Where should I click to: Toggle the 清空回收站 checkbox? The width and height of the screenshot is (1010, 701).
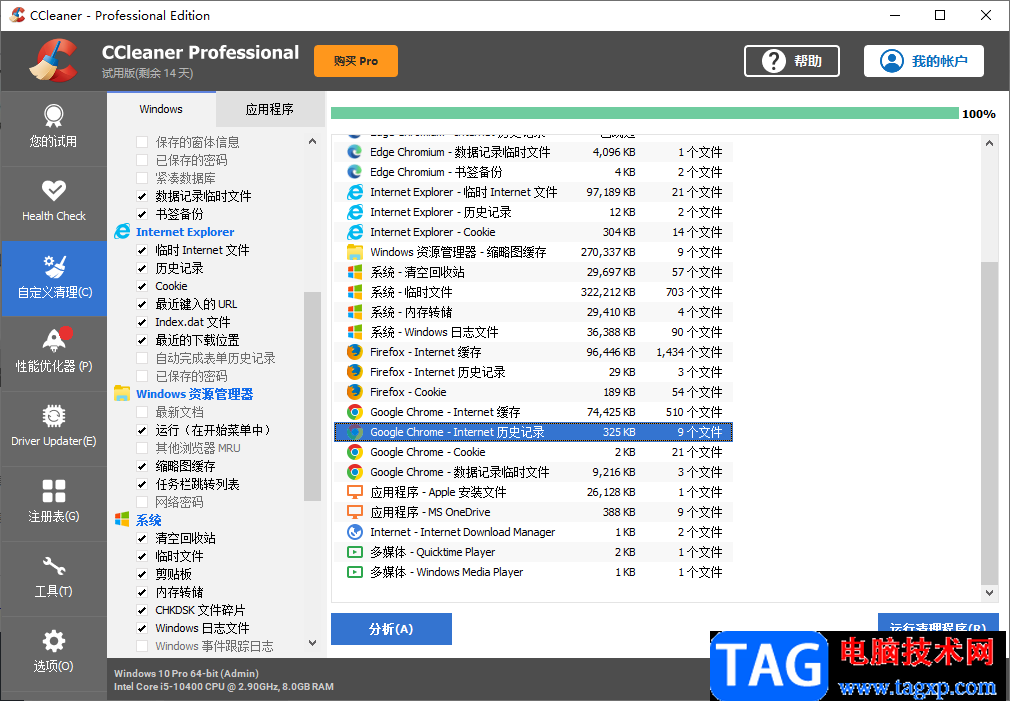(x=142, y=538)
